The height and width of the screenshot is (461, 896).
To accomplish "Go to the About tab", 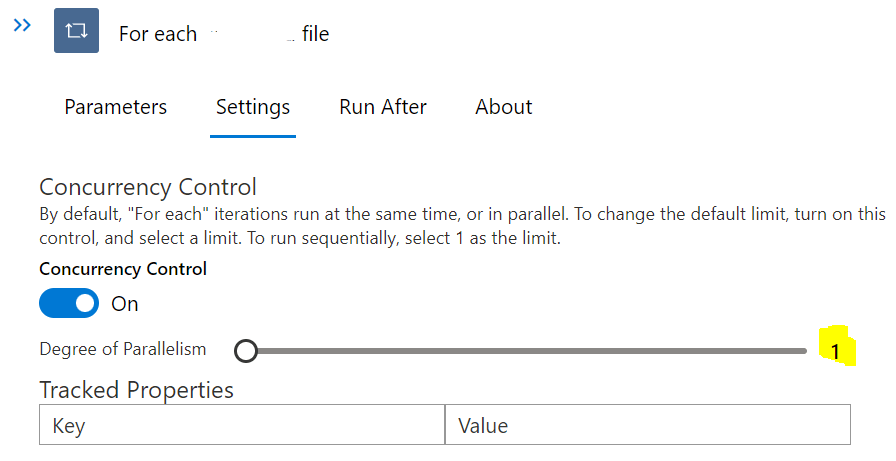I will coord(503,107).
